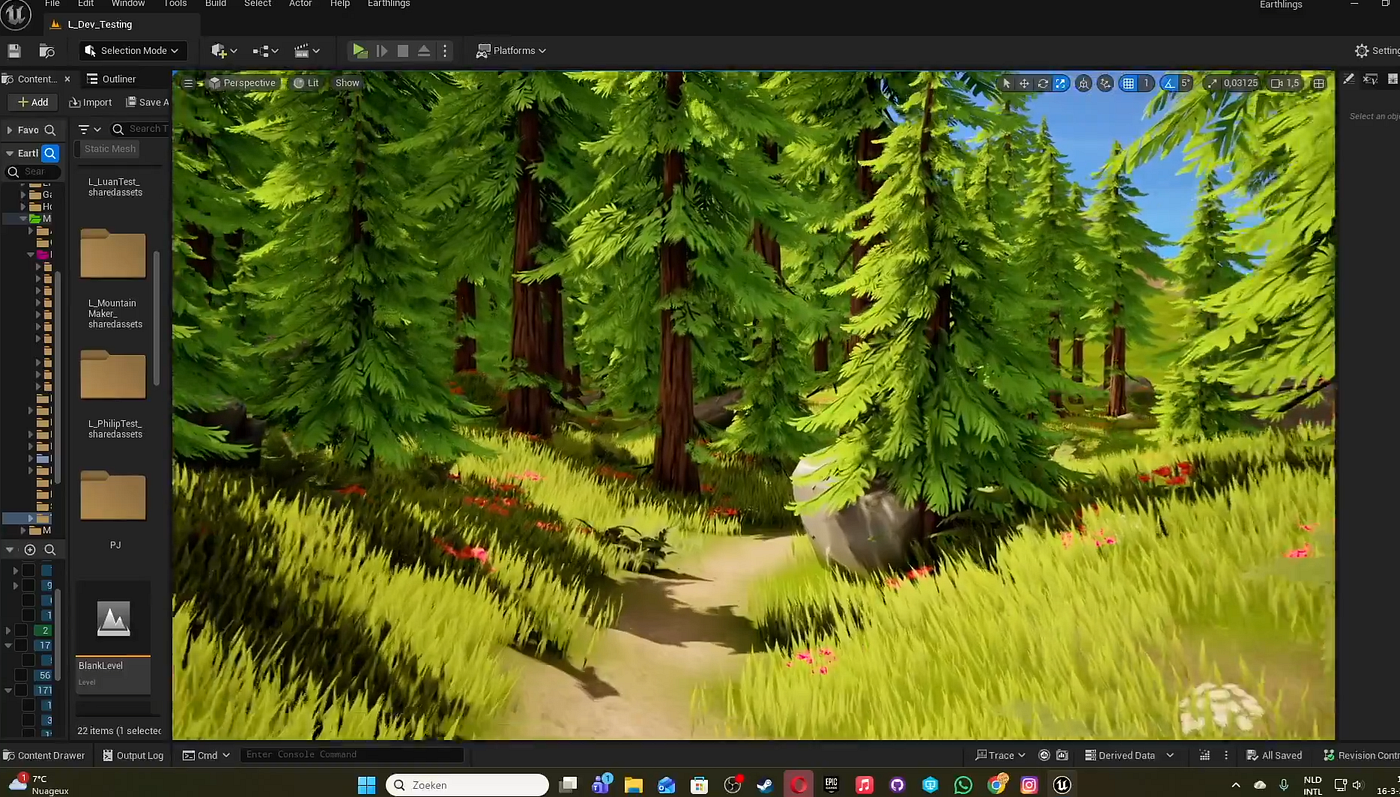Search the Favorites section magnifier icon
The height and width of the screenshot is (797, 1400).
[50, 130]
